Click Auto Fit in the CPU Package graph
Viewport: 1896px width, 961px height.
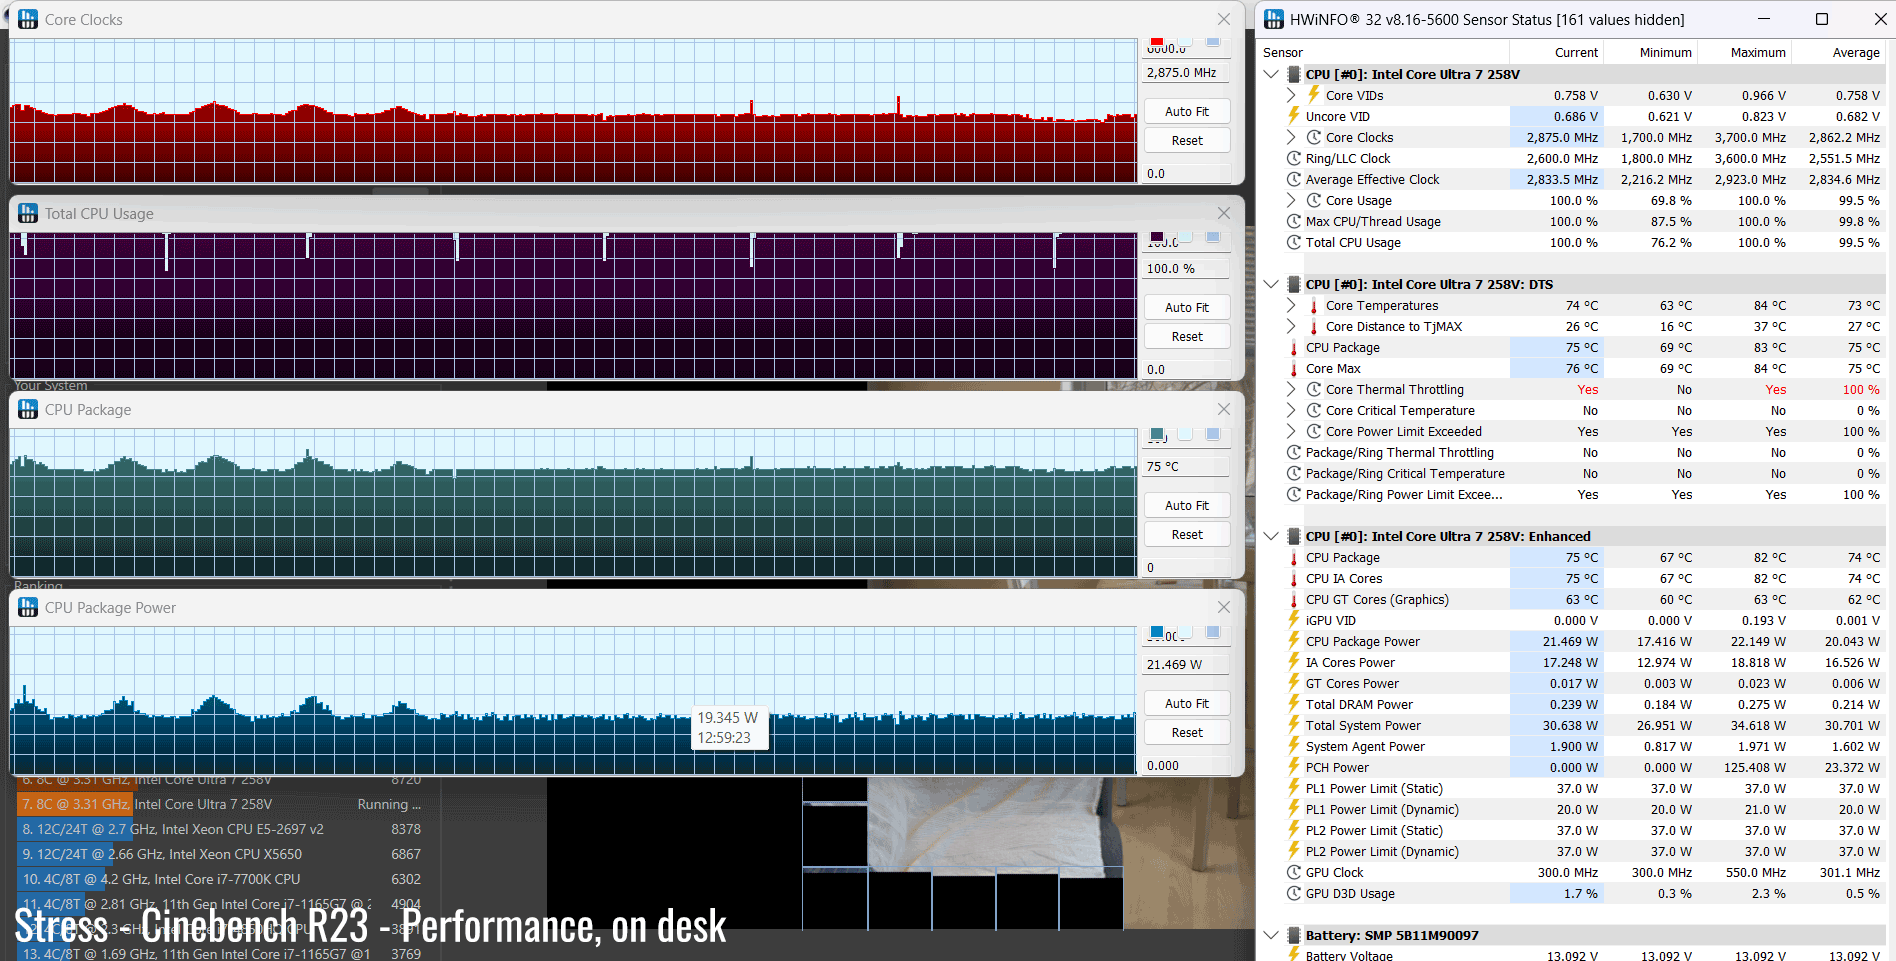pos(1187,505)
